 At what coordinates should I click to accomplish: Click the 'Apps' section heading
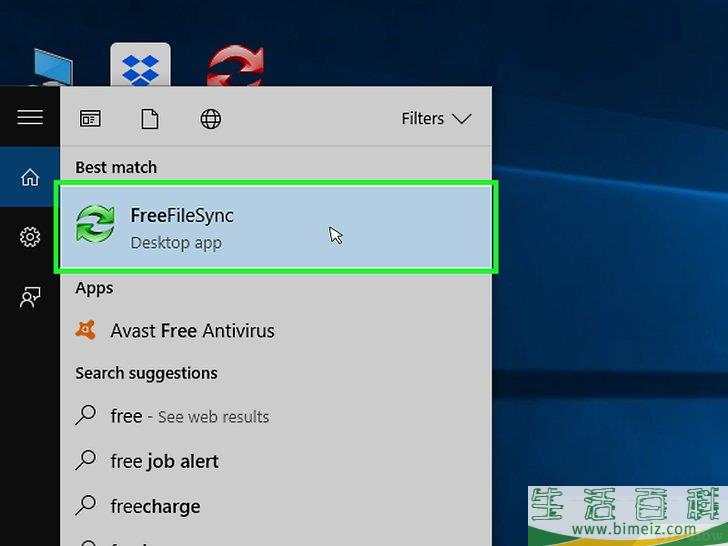pyautogui.click(x=94, y=288)
